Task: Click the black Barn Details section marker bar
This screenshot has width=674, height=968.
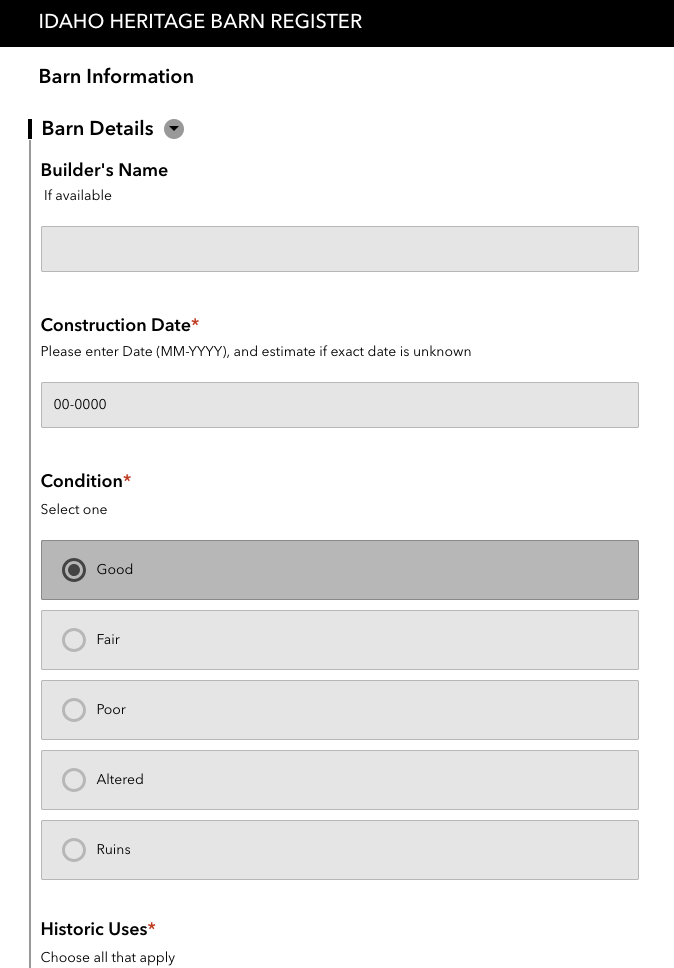Action: coord(29,129)
